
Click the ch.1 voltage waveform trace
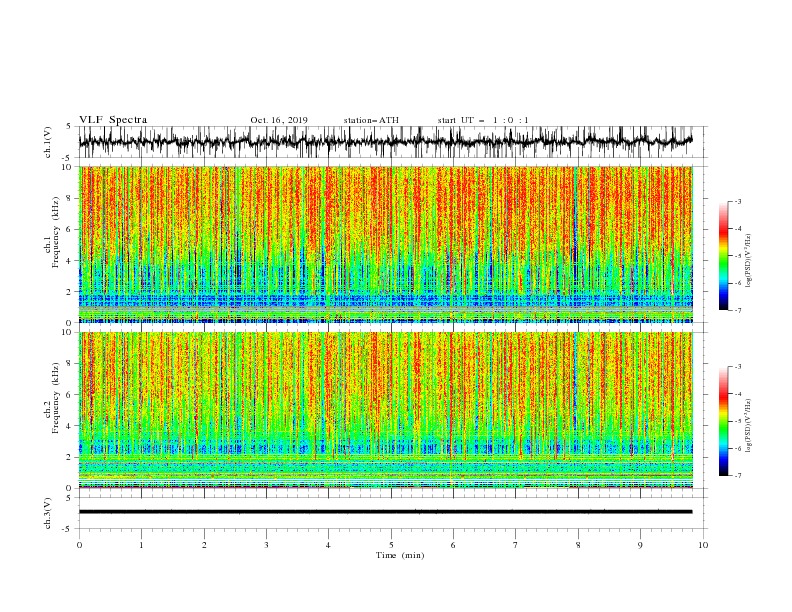tap(385, 142)
